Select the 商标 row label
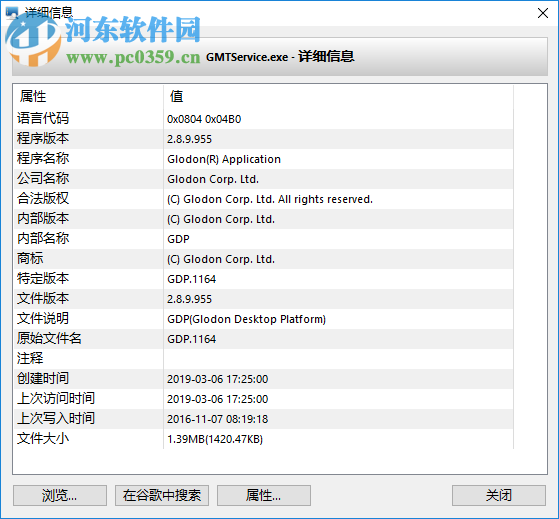The image size is (559, 519). pyautogui.click(x=30, y=258)
